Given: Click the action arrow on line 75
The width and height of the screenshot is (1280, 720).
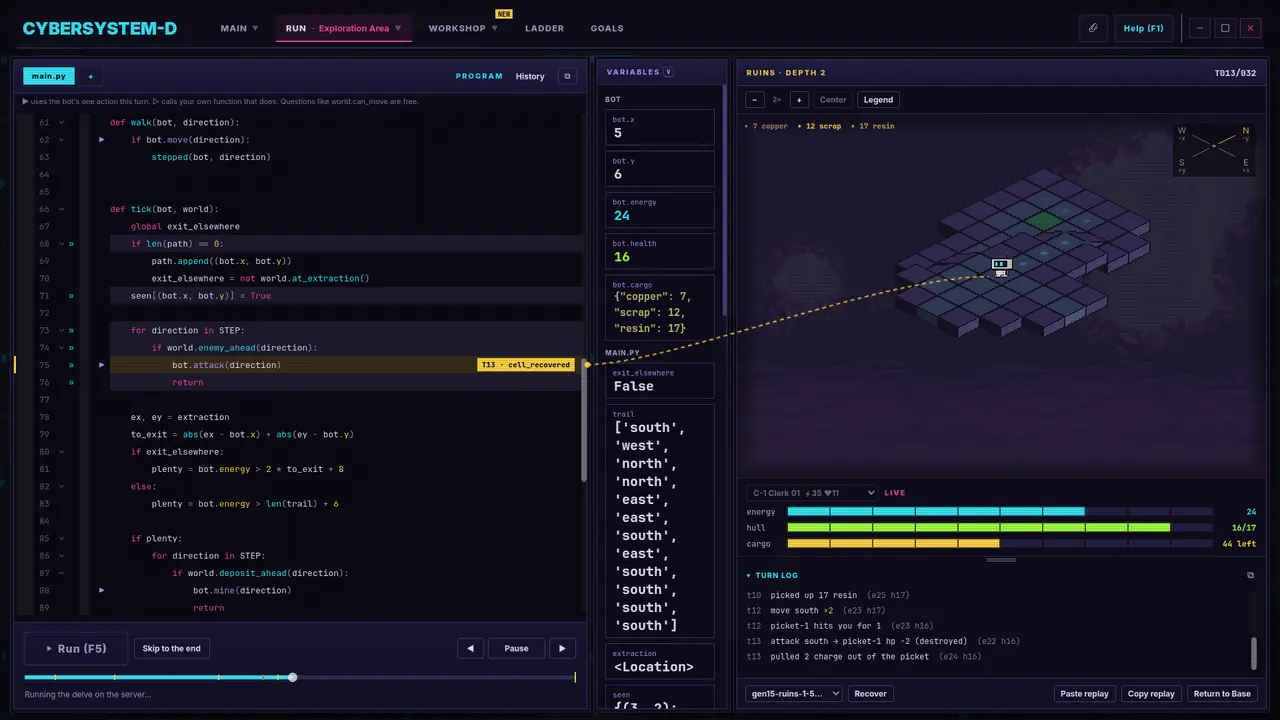Looking at the screenshot, I should pos(101,365).
